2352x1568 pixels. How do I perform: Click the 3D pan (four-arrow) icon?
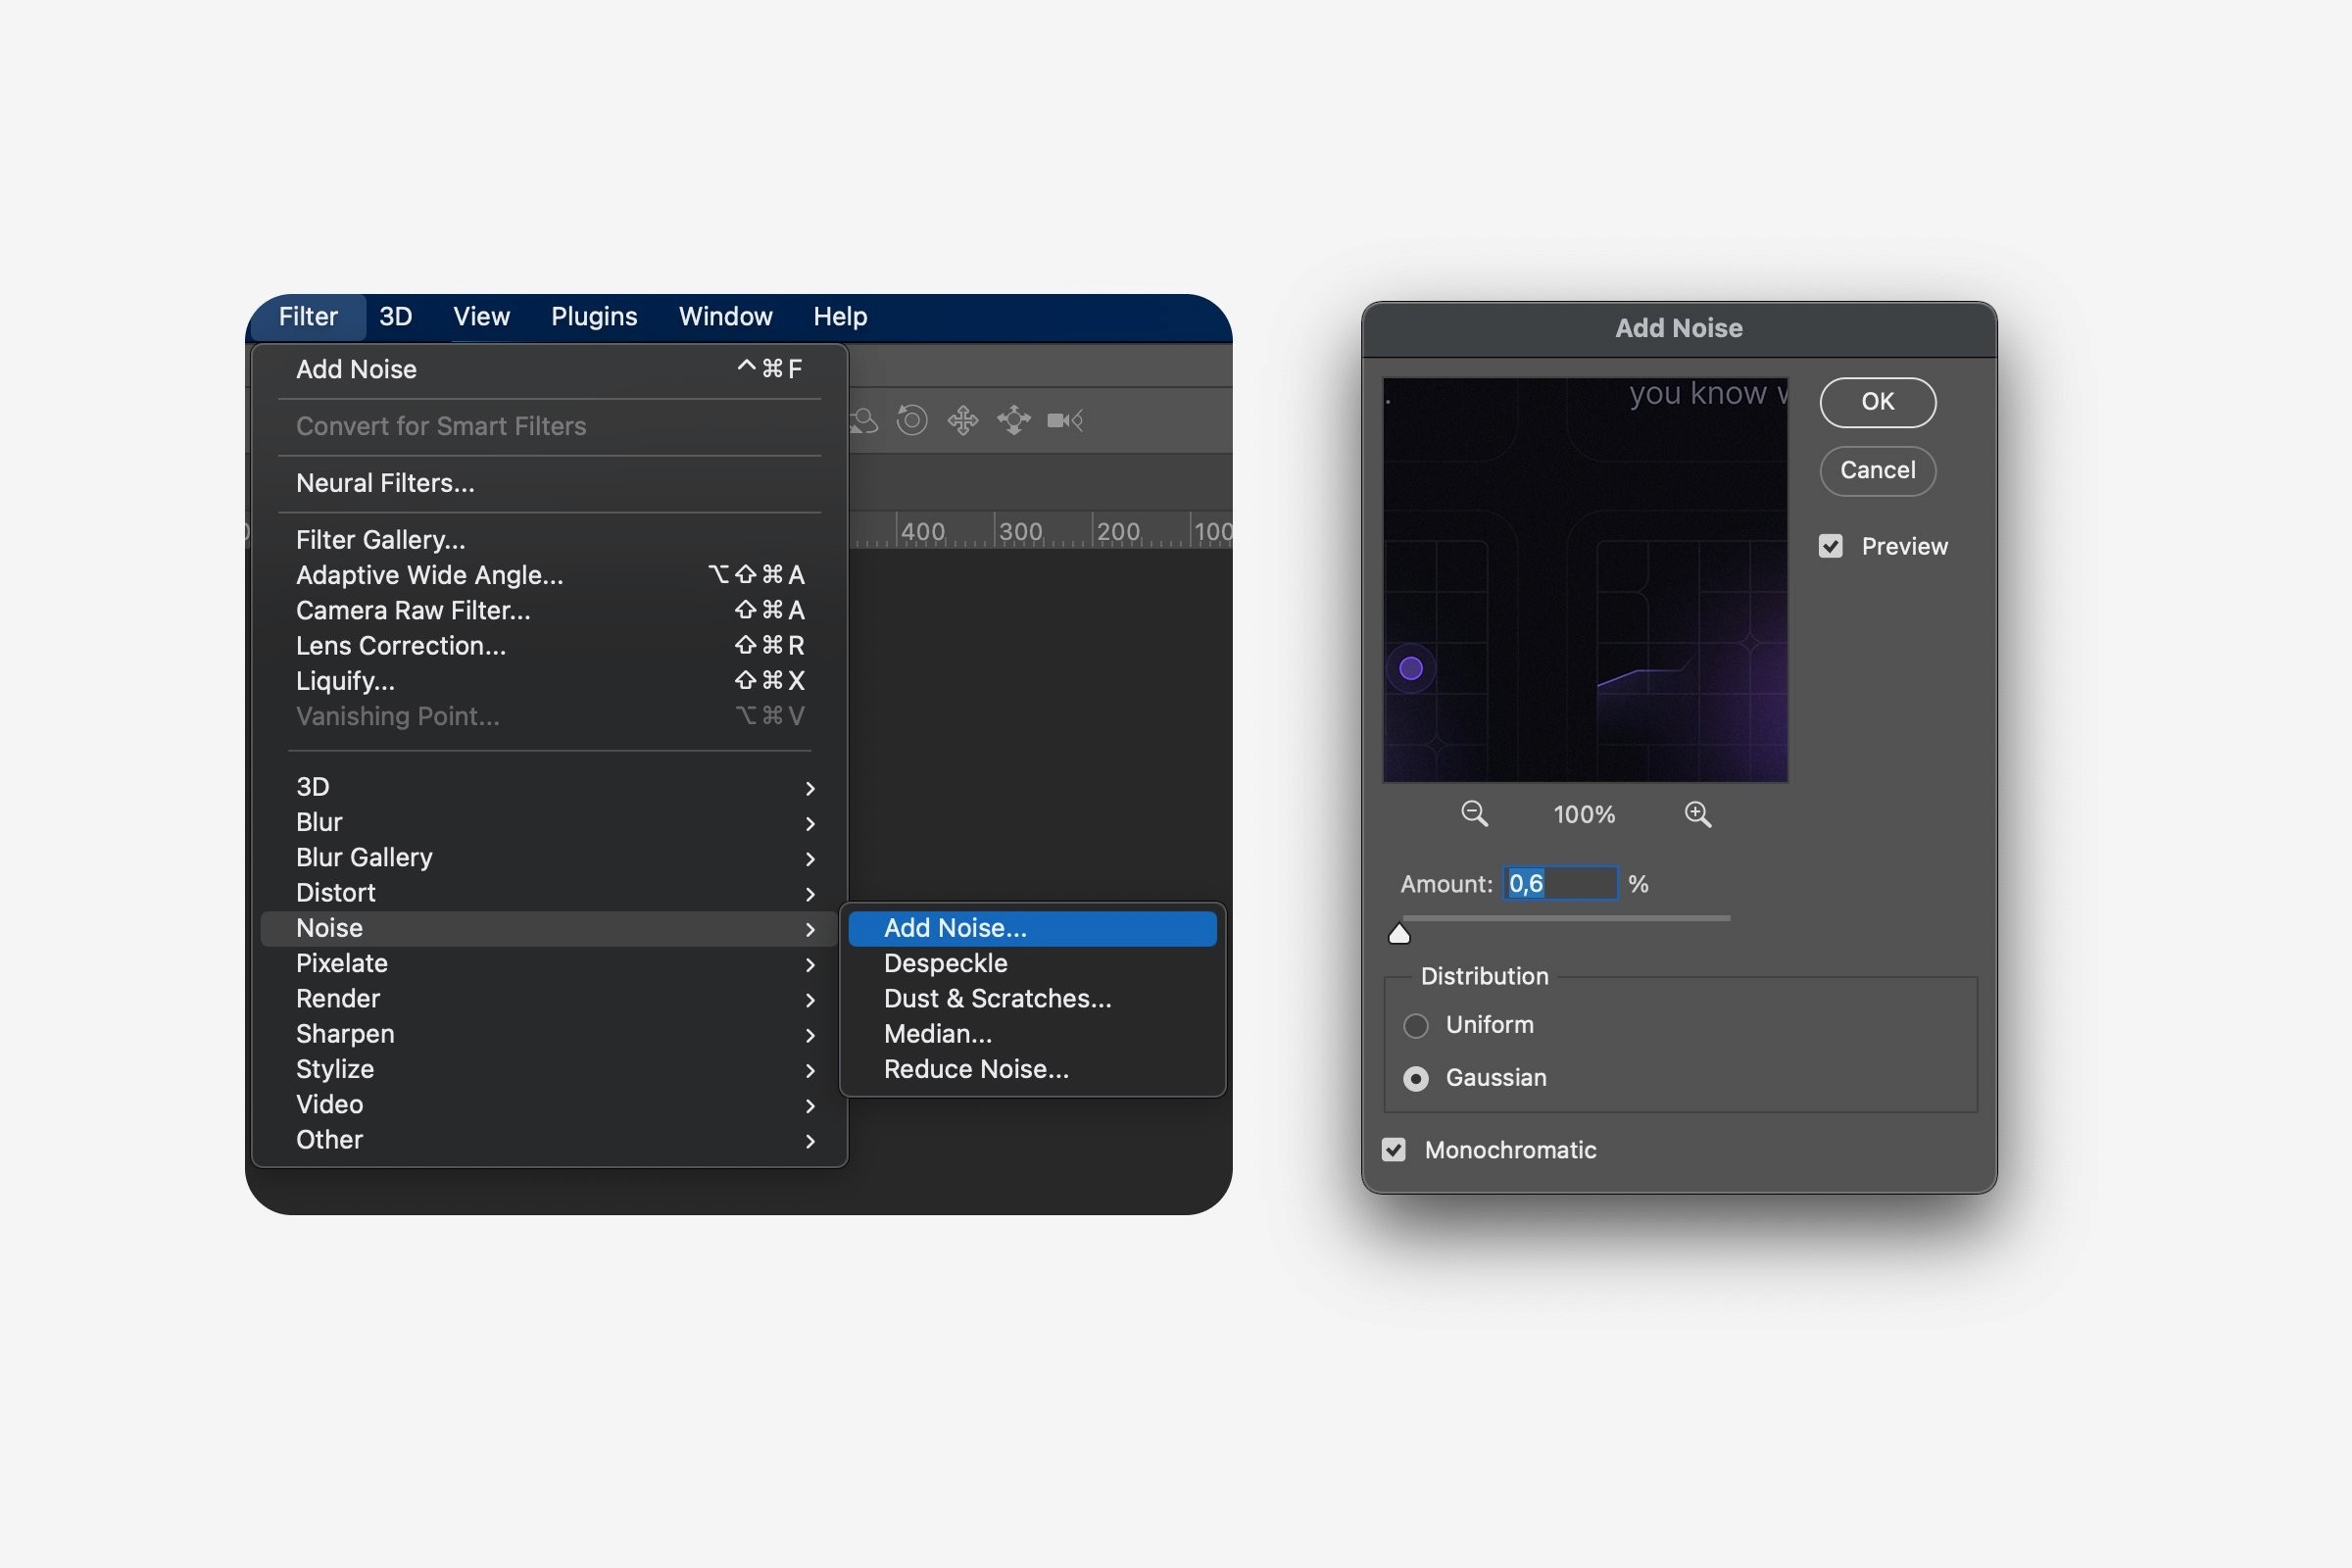(963, 420)
